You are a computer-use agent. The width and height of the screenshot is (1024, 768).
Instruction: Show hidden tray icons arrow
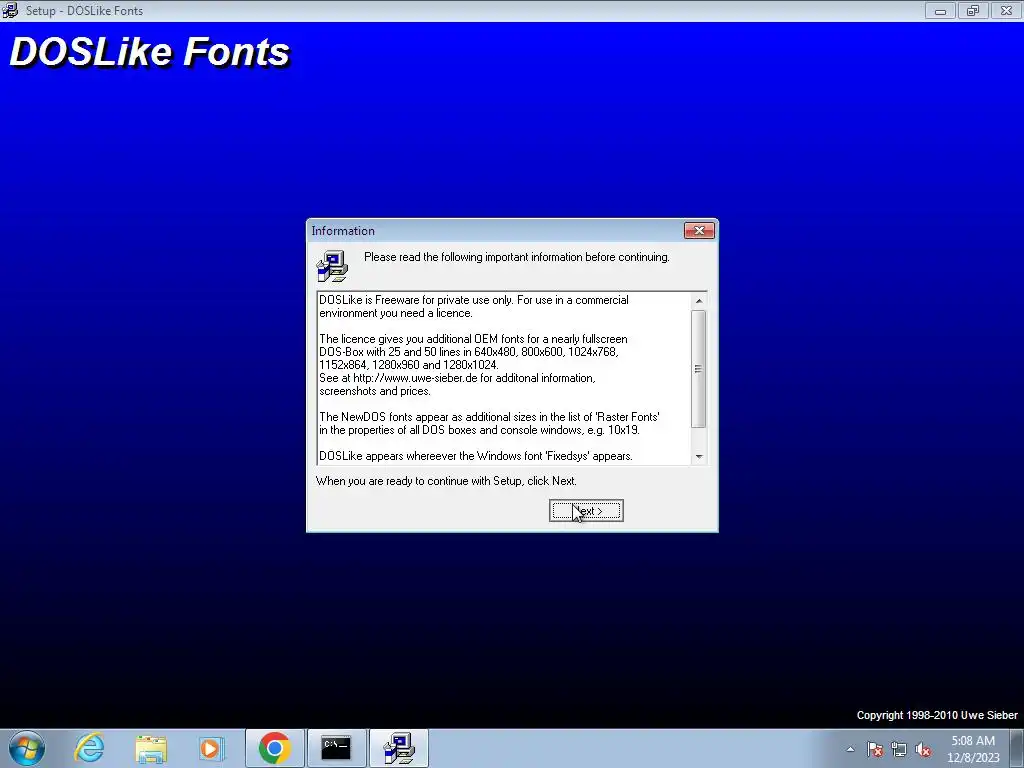pos(850,749)
